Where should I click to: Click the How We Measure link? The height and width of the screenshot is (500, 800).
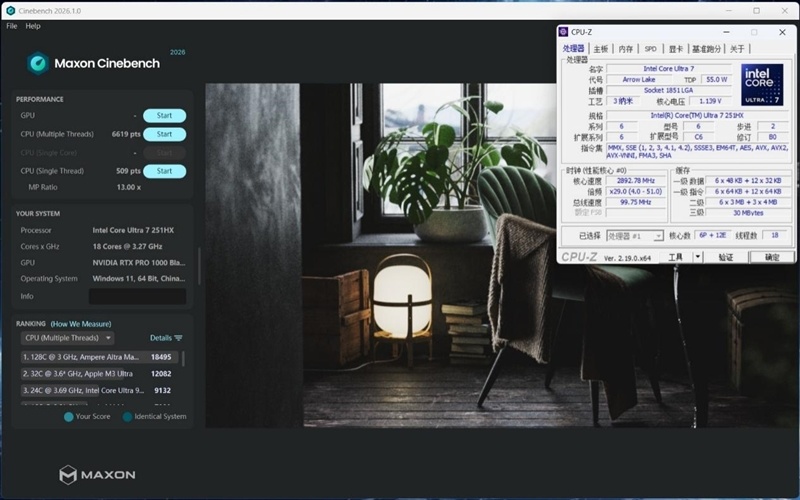click(81, 324)
